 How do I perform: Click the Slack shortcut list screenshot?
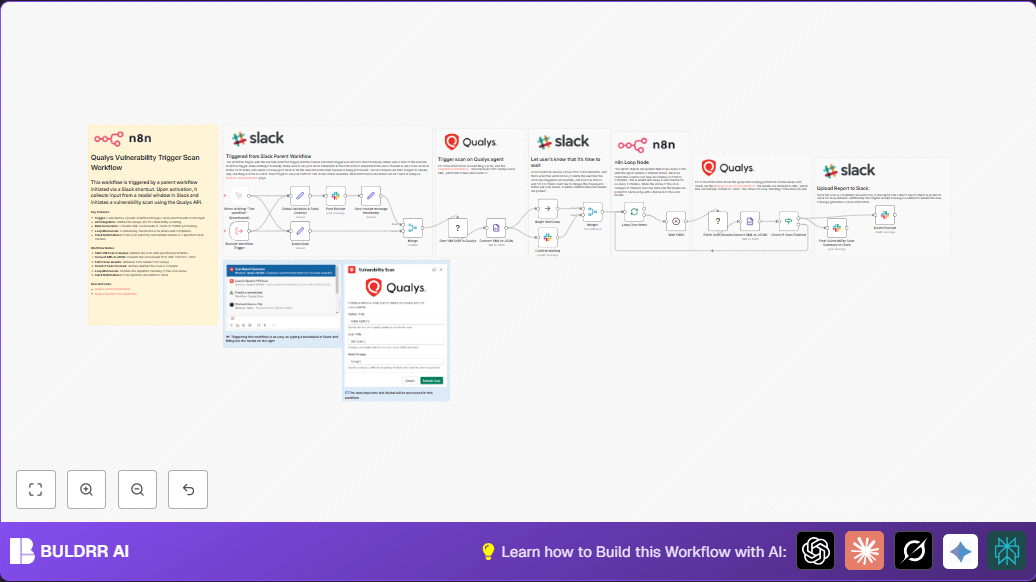coord(282,296)
